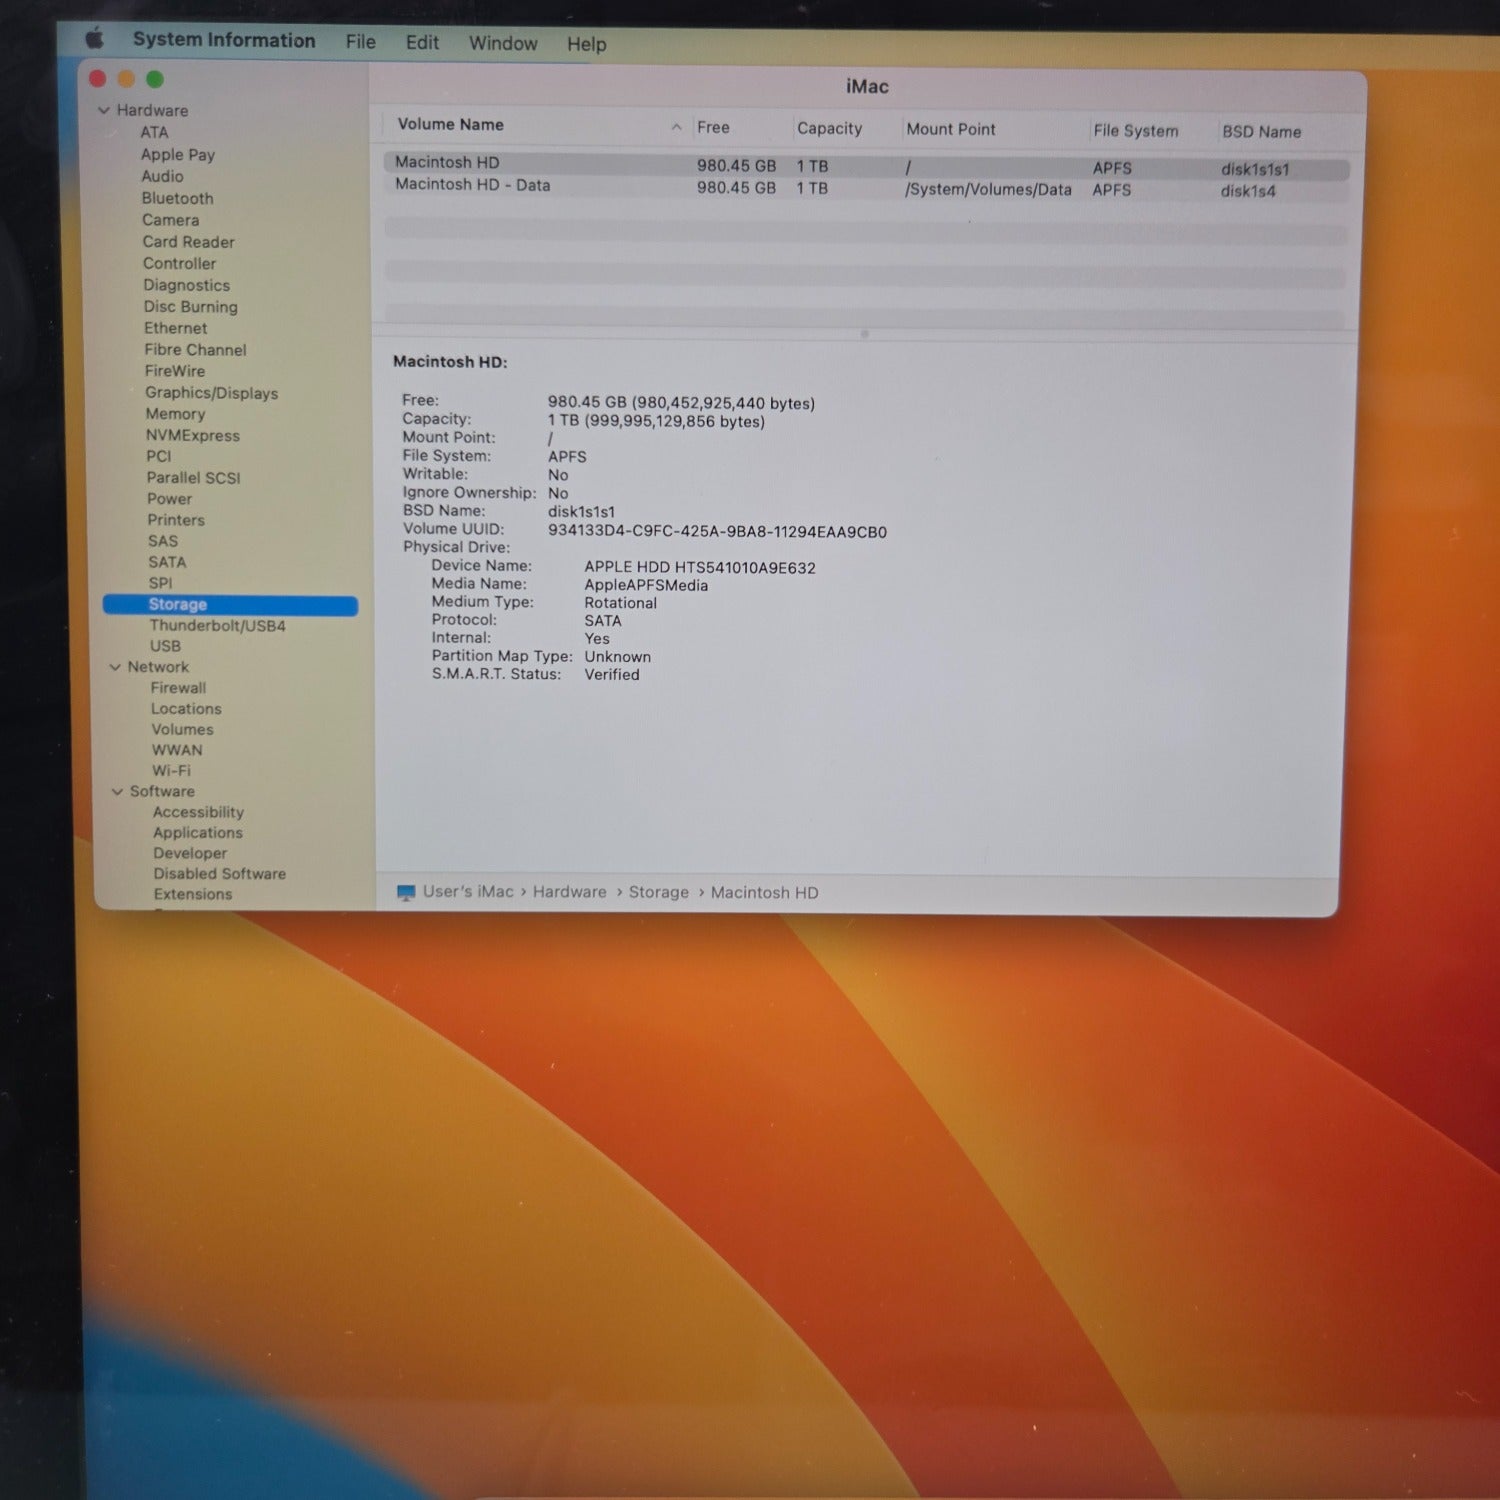Select FireWire in the sidebar
Screen dimensions: 1500x1500
click(174, 371)
